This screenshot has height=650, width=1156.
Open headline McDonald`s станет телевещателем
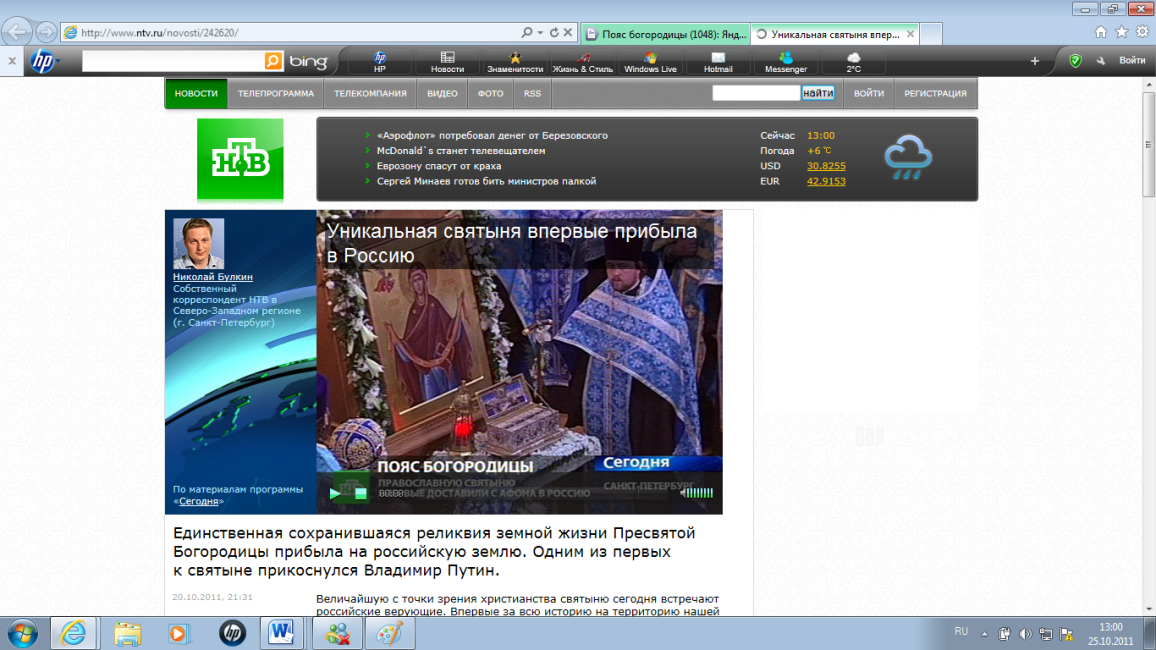[x=461, y=150]
